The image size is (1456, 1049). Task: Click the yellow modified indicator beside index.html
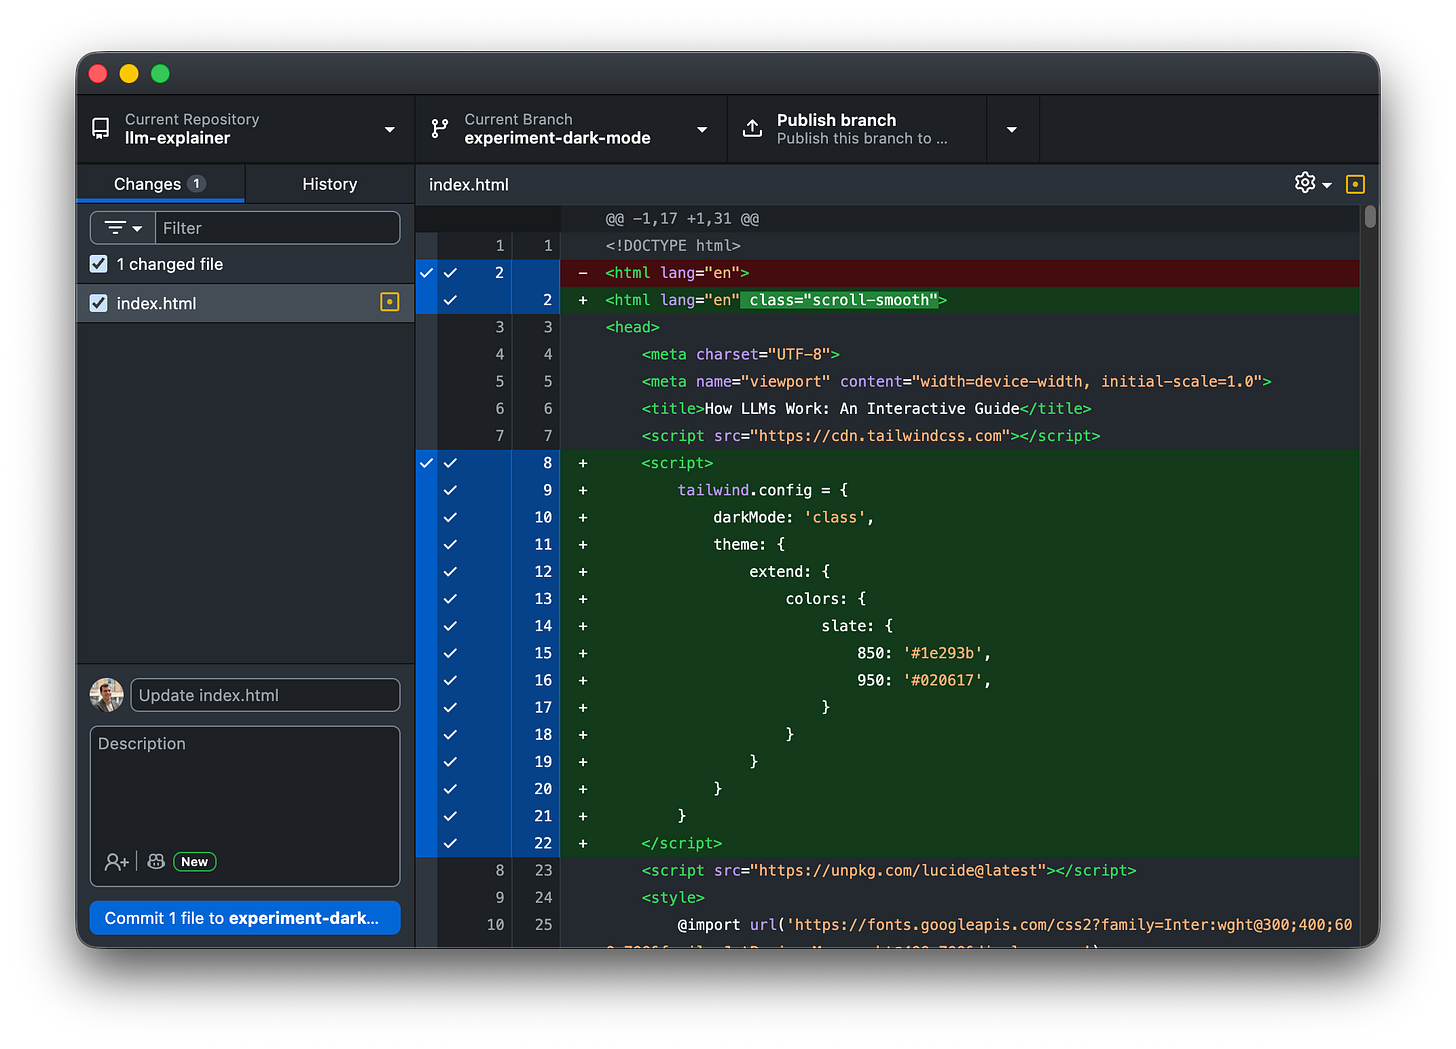pyautogui.click(x=389, y=302)
